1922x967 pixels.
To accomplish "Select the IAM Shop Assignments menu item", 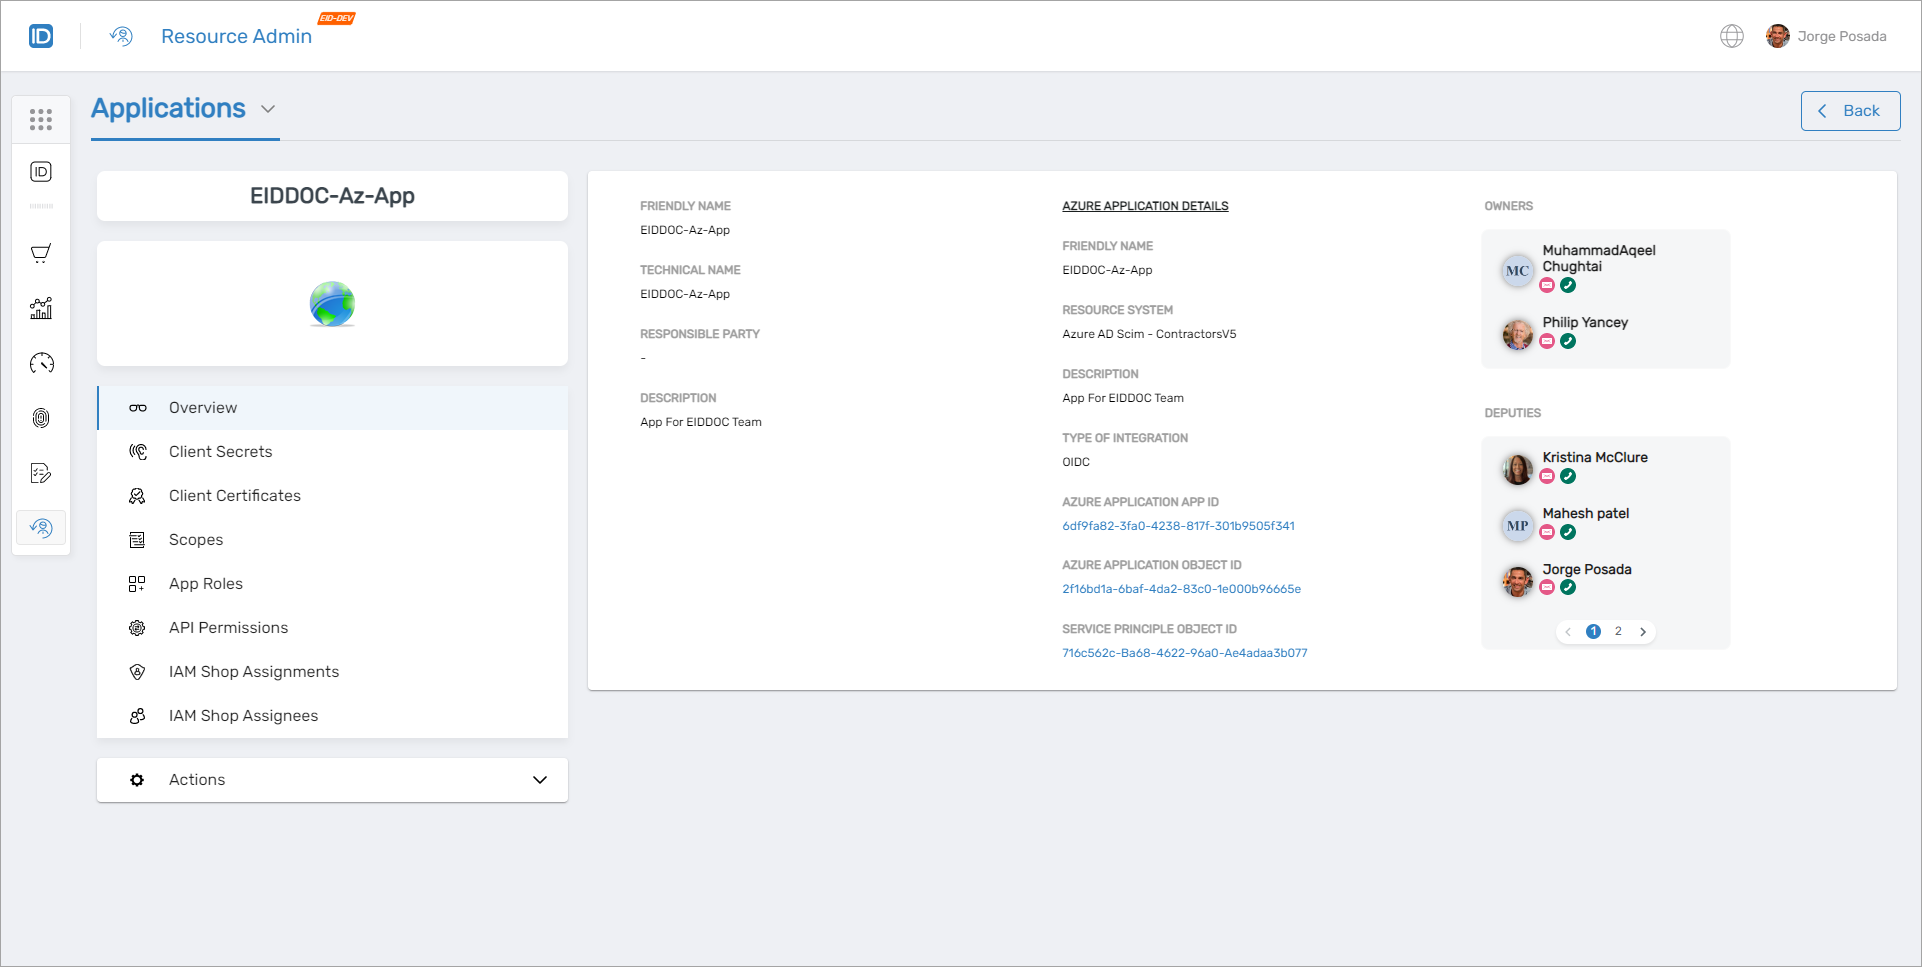I will click(253, 671).
